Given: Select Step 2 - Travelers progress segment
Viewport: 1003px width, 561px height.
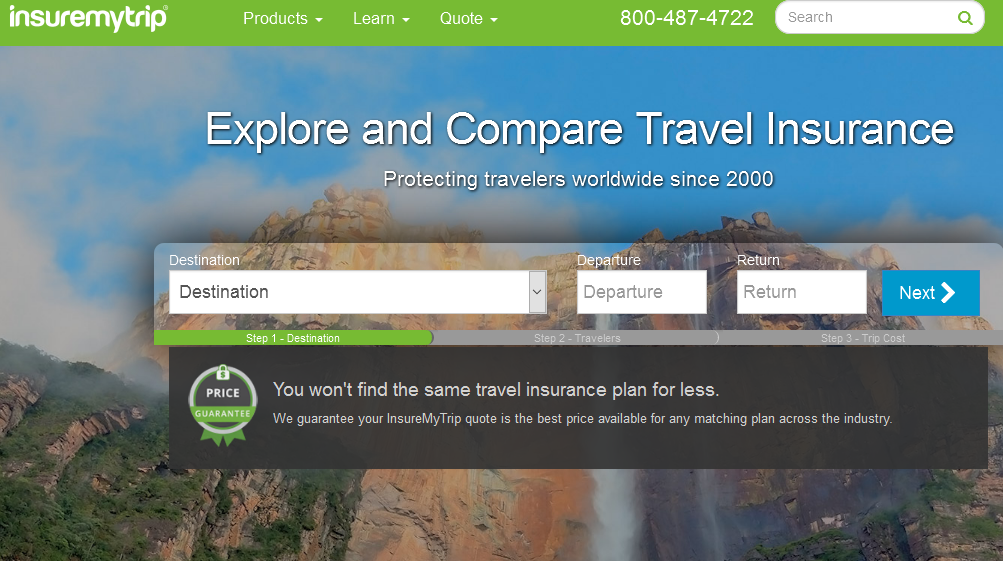Looking at the screenshot, I should tap(577, 338).
